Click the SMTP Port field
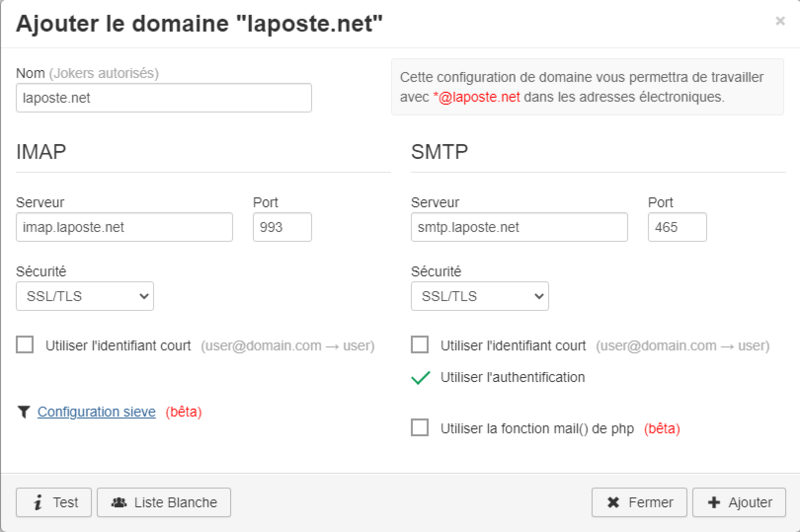 [x=677, y=227]
